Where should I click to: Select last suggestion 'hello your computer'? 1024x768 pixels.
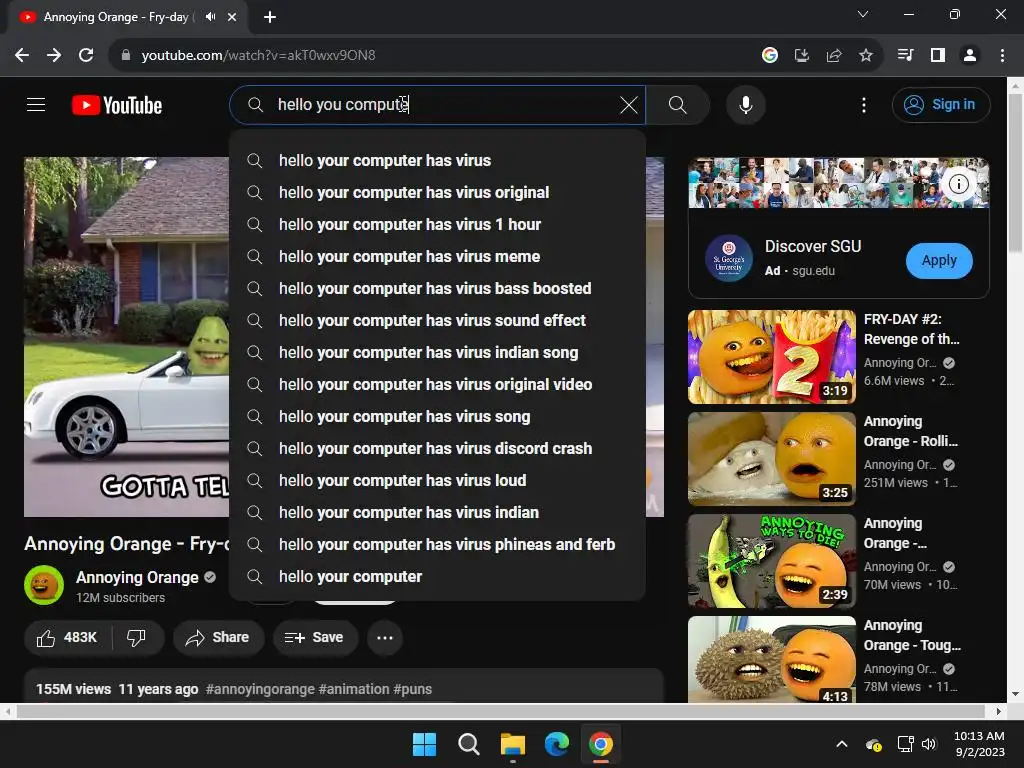click(437, 577)
